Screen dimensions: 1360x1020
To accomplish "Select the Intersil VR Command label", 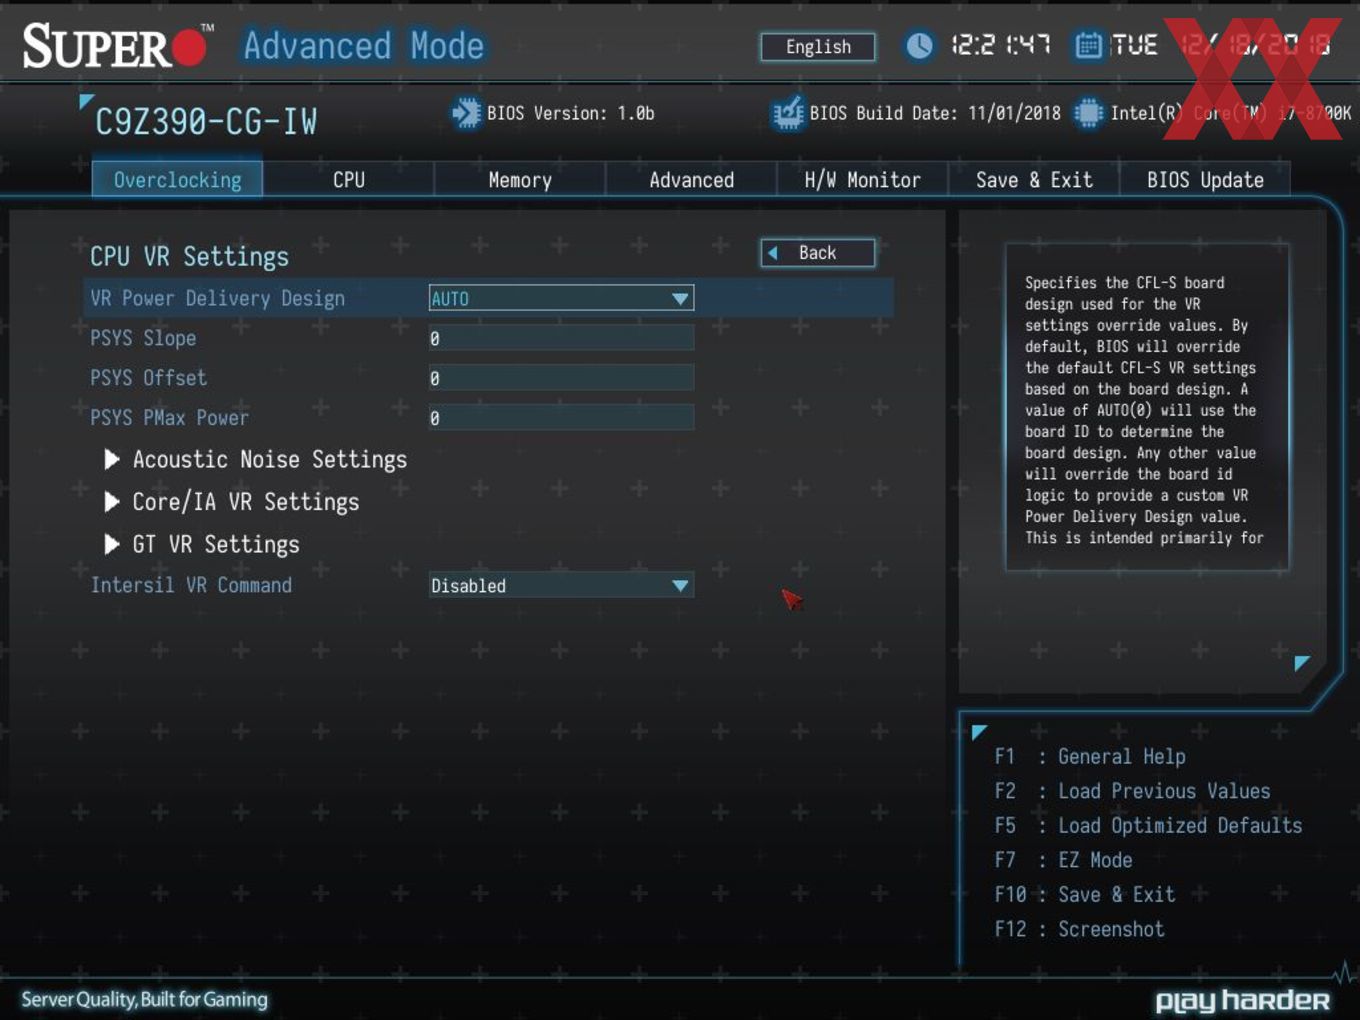I will click(x=191, y=585).
